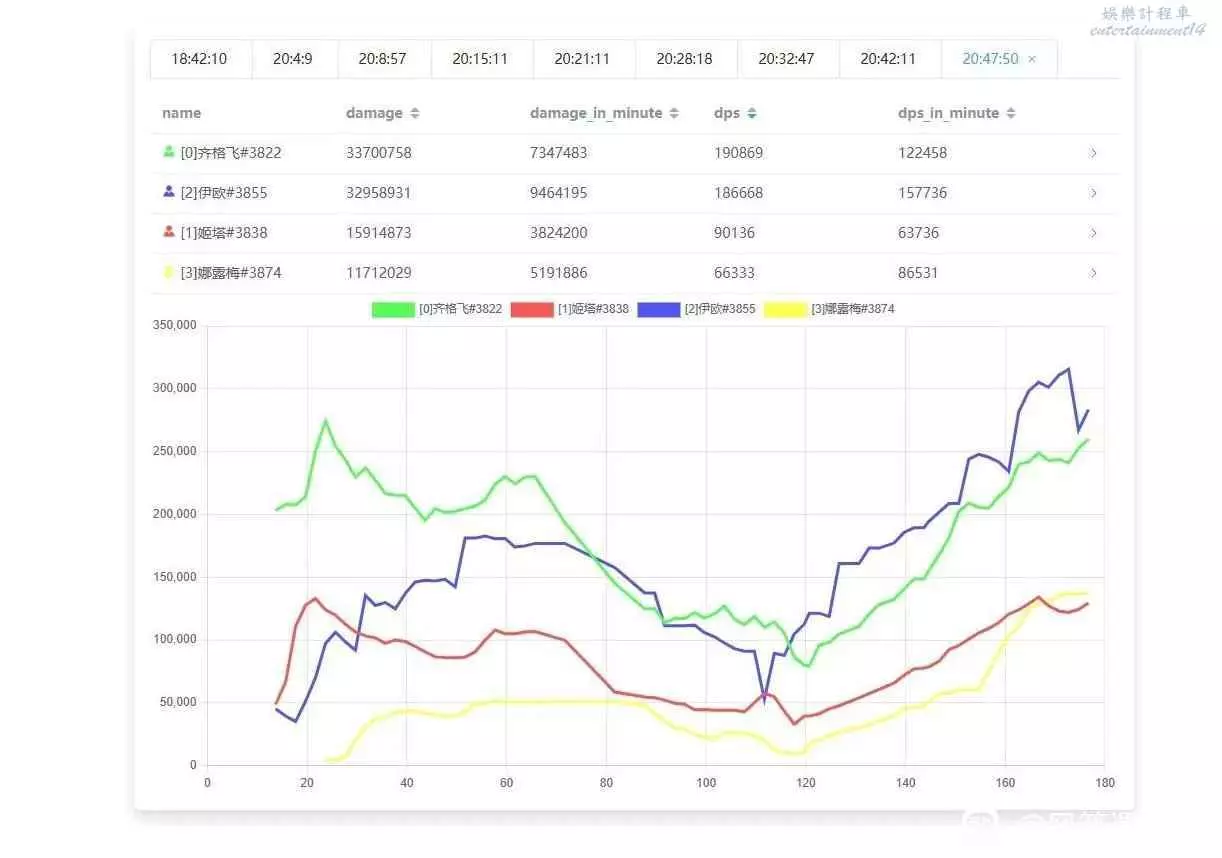The image size is (1222, 858).
Task: Click yellow user icon beside 娜露梅#3874
Action: (x=169, y=272)
